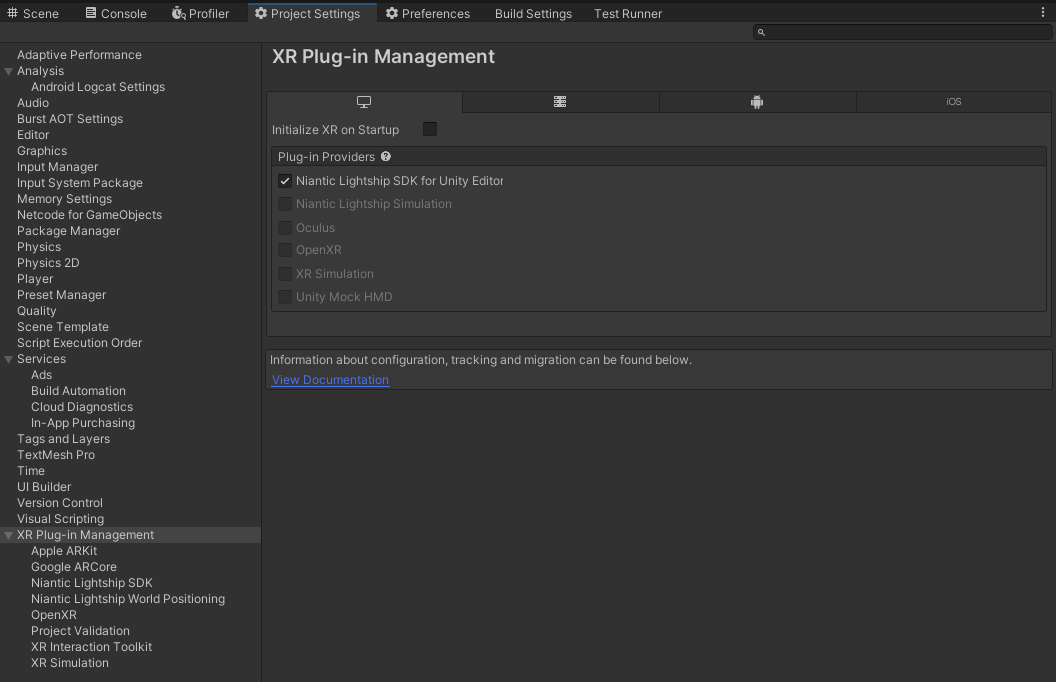Open OpenXR settings in sidebar

pos(54,615)
